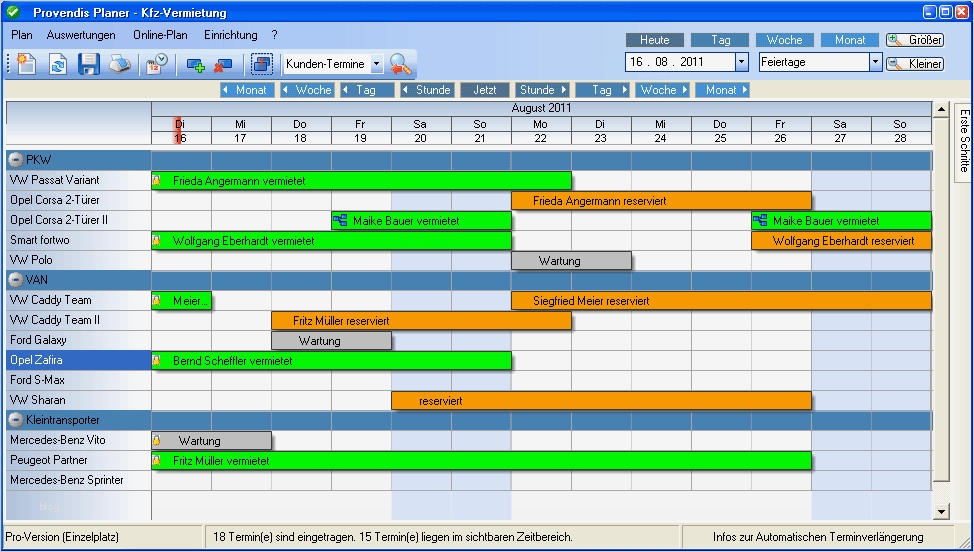Viewport: 974px width, 552px height.
Task: Collapse the VAN group
Action: click(x=16, y=280)
